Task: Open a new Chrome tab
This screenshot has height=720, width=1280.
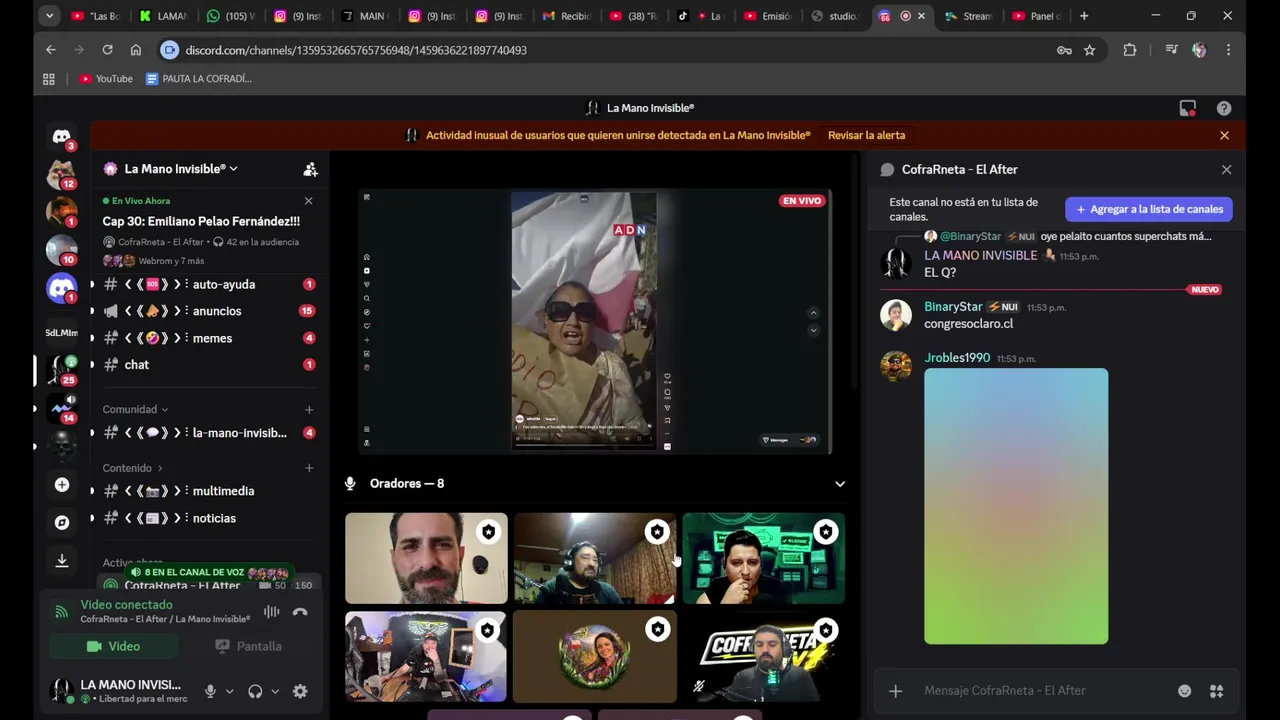Action: click(1084, 16)
